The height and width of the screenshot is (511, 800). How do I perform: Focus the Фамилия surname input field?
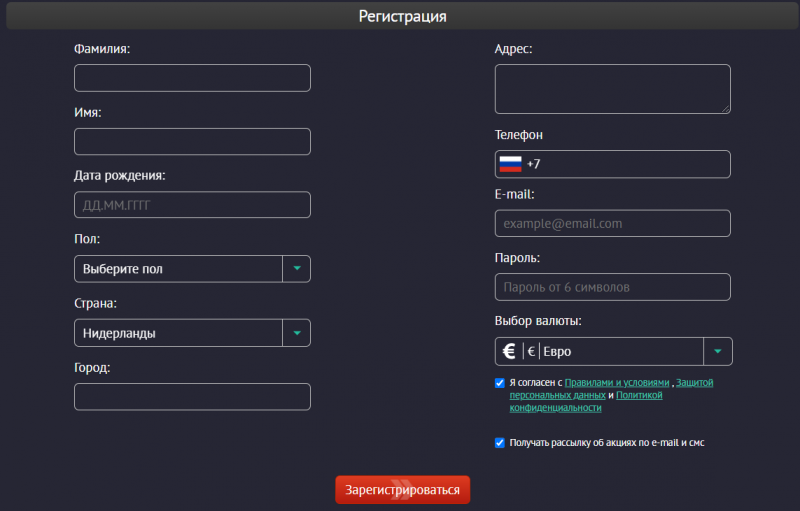pyautogui.click(x=192, y=78)
